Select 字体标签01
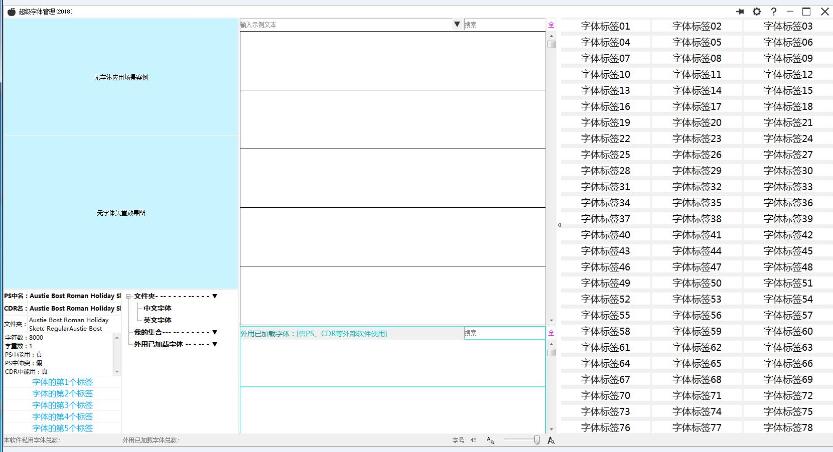Viewport: 833px width, 452px height. (605, 26)
